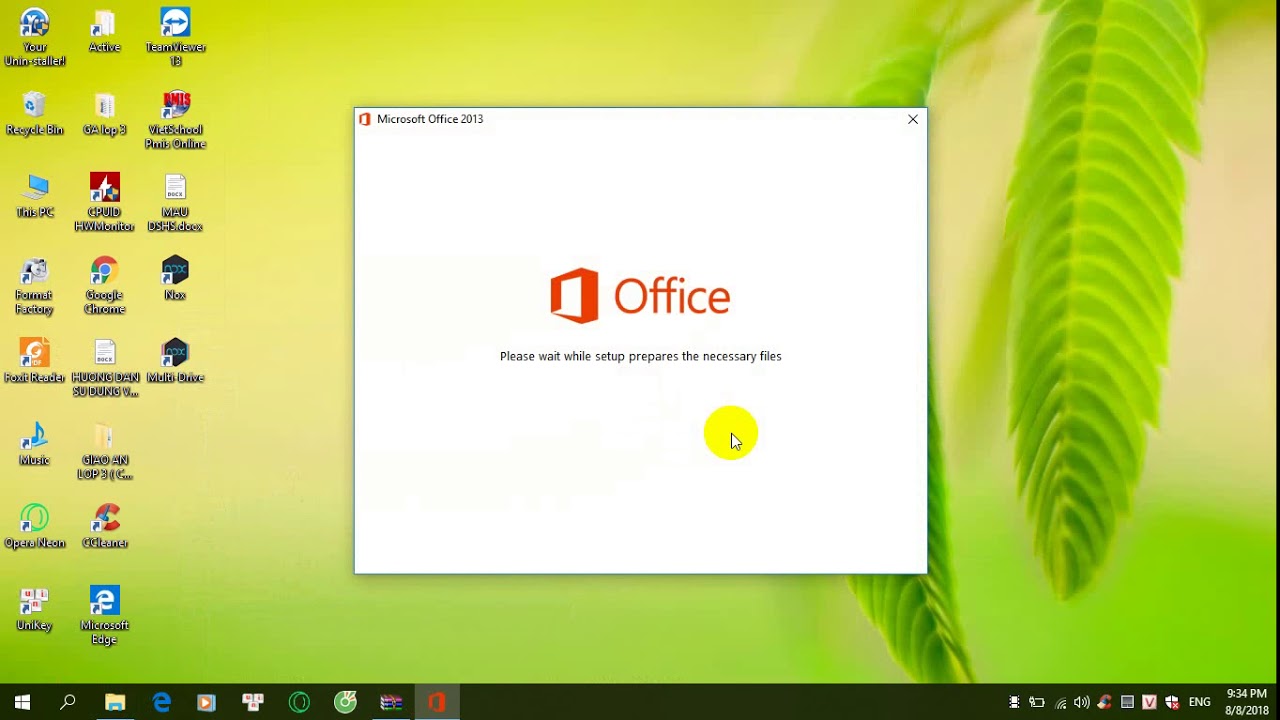The width and height of the screenshot is (1280, 720).
Task: Launch Nox desktop shortcut
Action: (x=175, y=278)
